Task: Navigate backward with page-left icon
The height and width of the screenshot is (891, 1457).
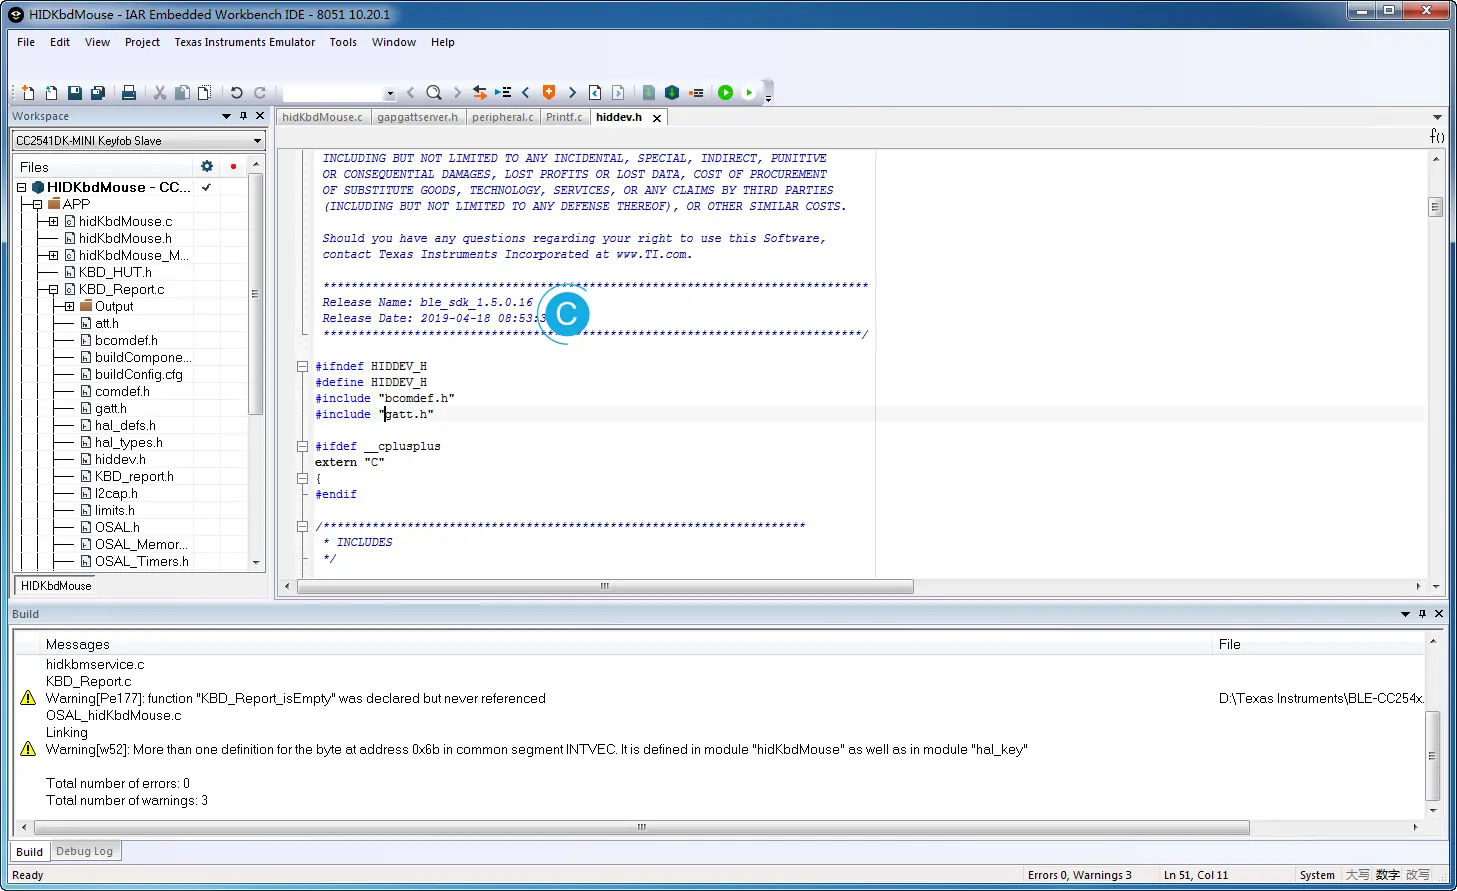Action: 595,93
